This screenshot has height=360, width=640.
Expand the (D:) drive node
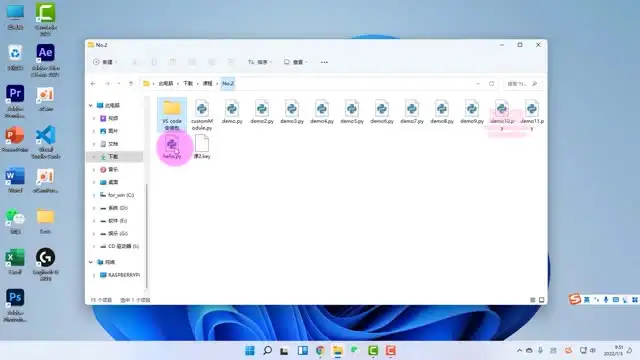click(x=94, y=208)
